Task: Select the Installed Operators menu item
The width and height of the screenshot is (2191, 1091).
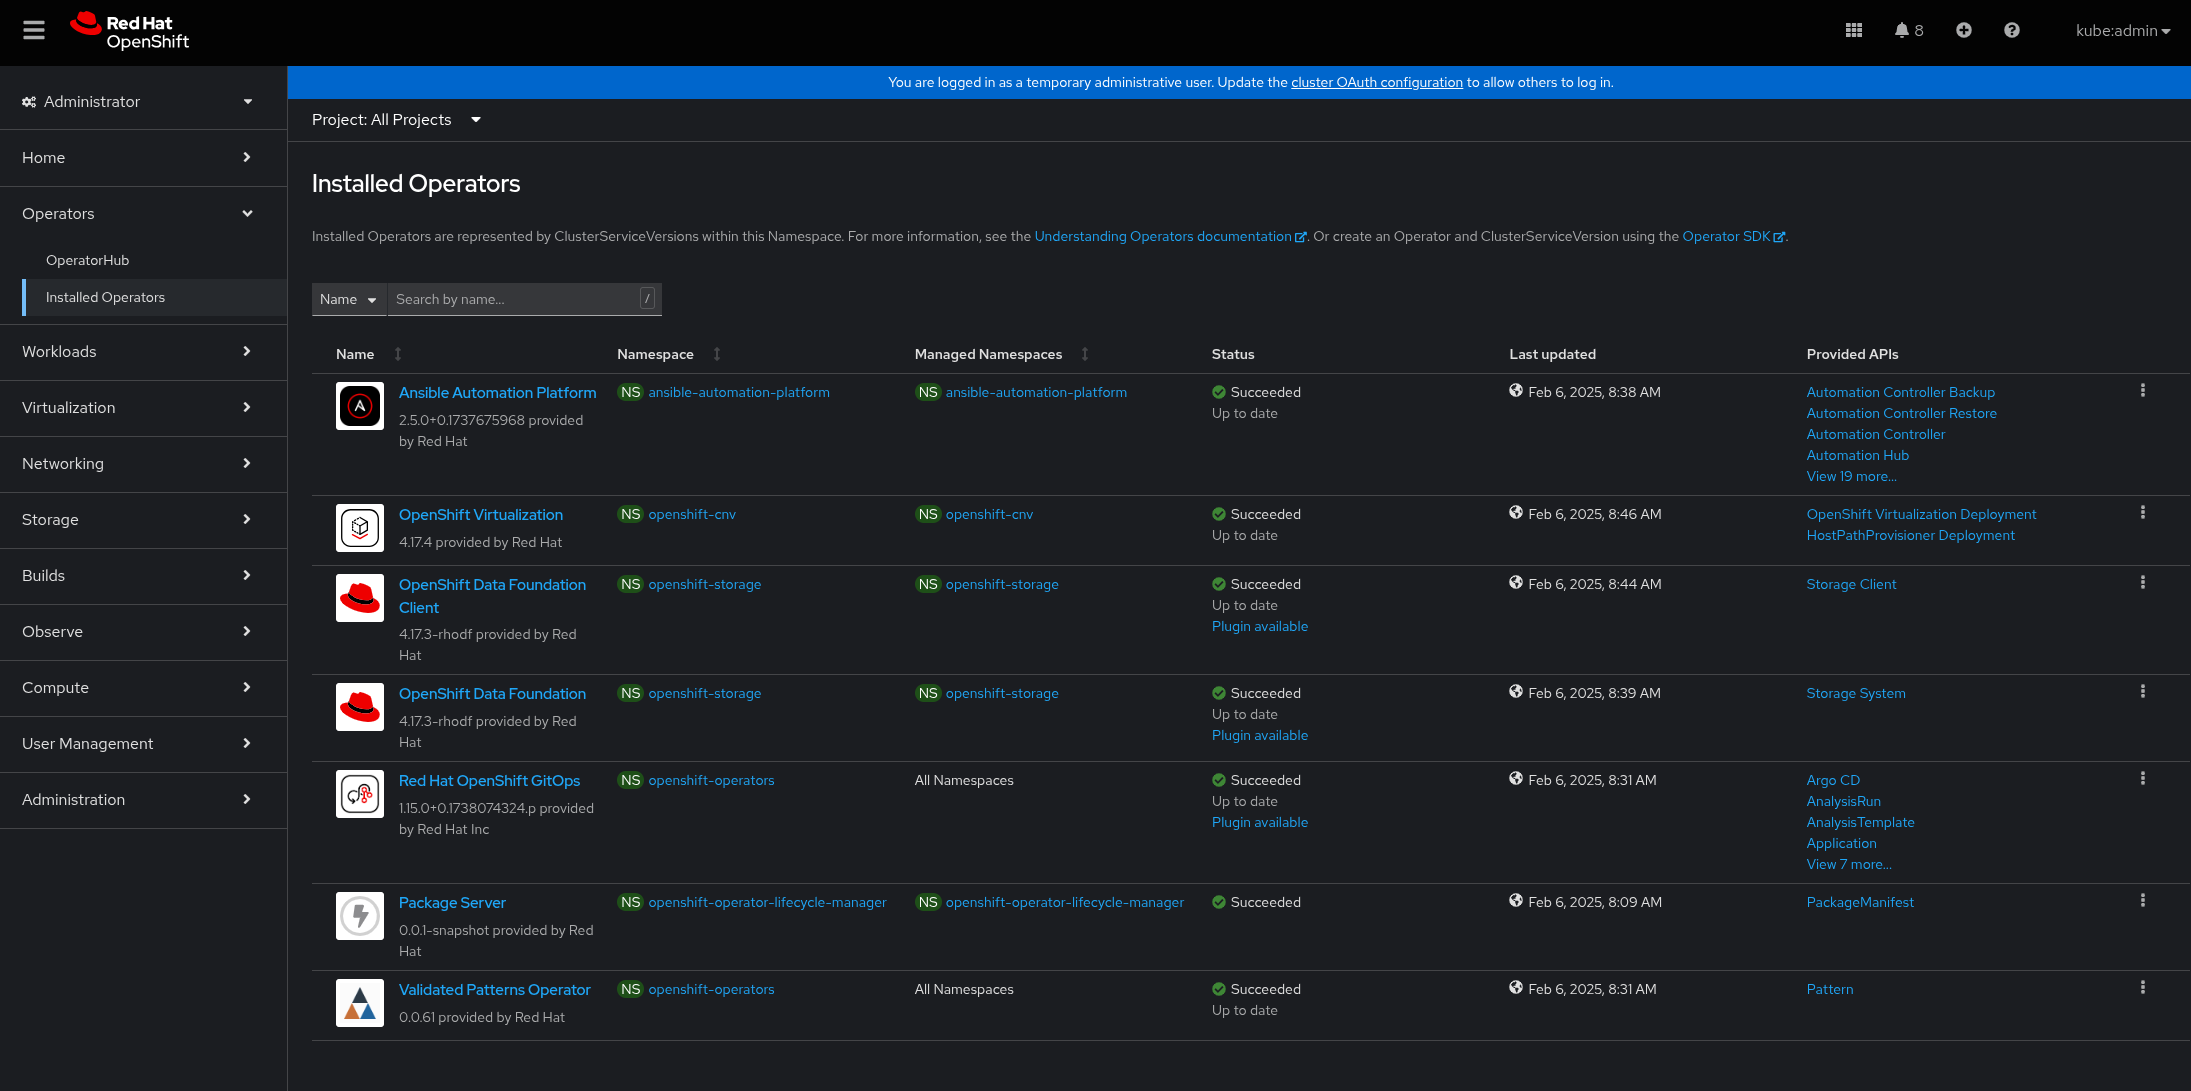Action: [x=103, y=296]
